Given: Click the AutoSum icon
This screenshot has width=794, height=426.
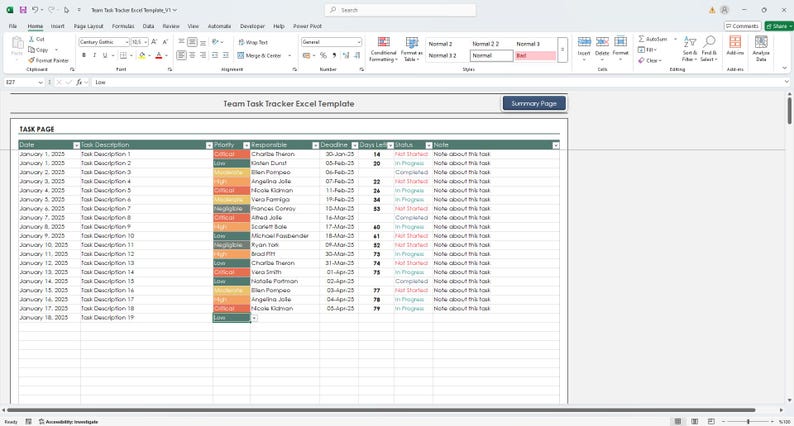Looking at the screenshot, I should 641,39.
